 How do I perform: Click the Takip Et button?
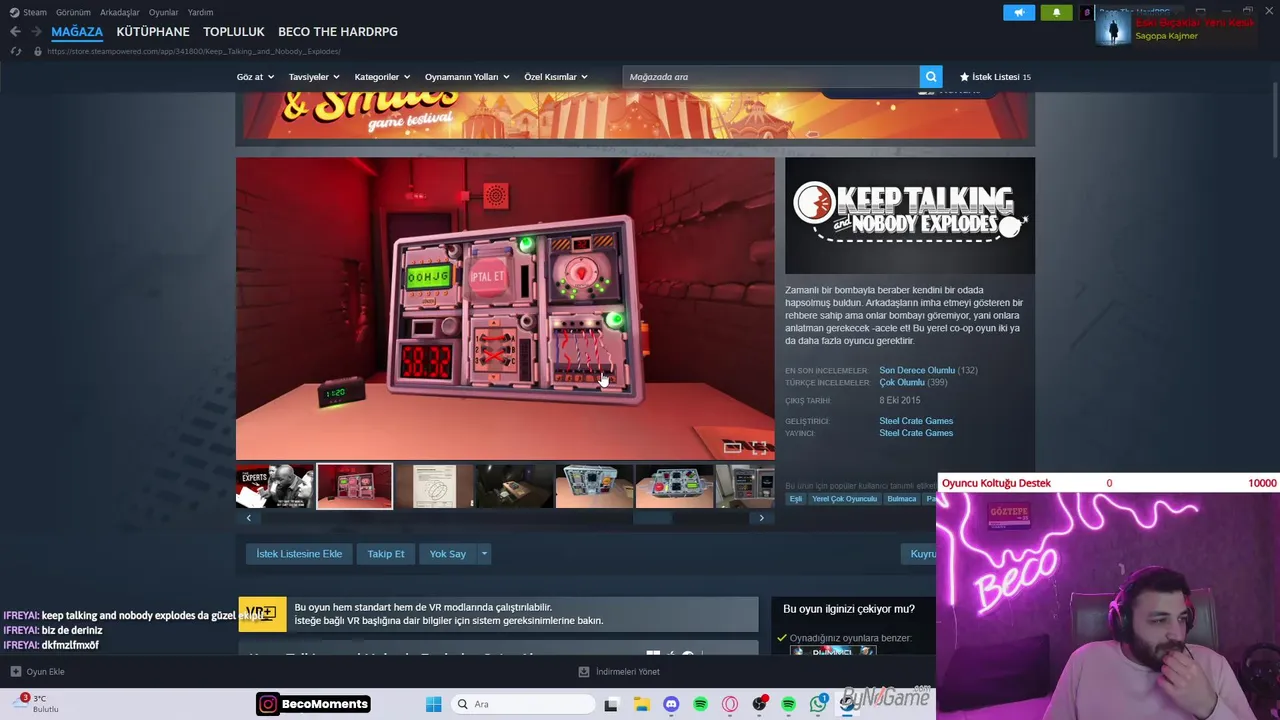pos(386,554)
